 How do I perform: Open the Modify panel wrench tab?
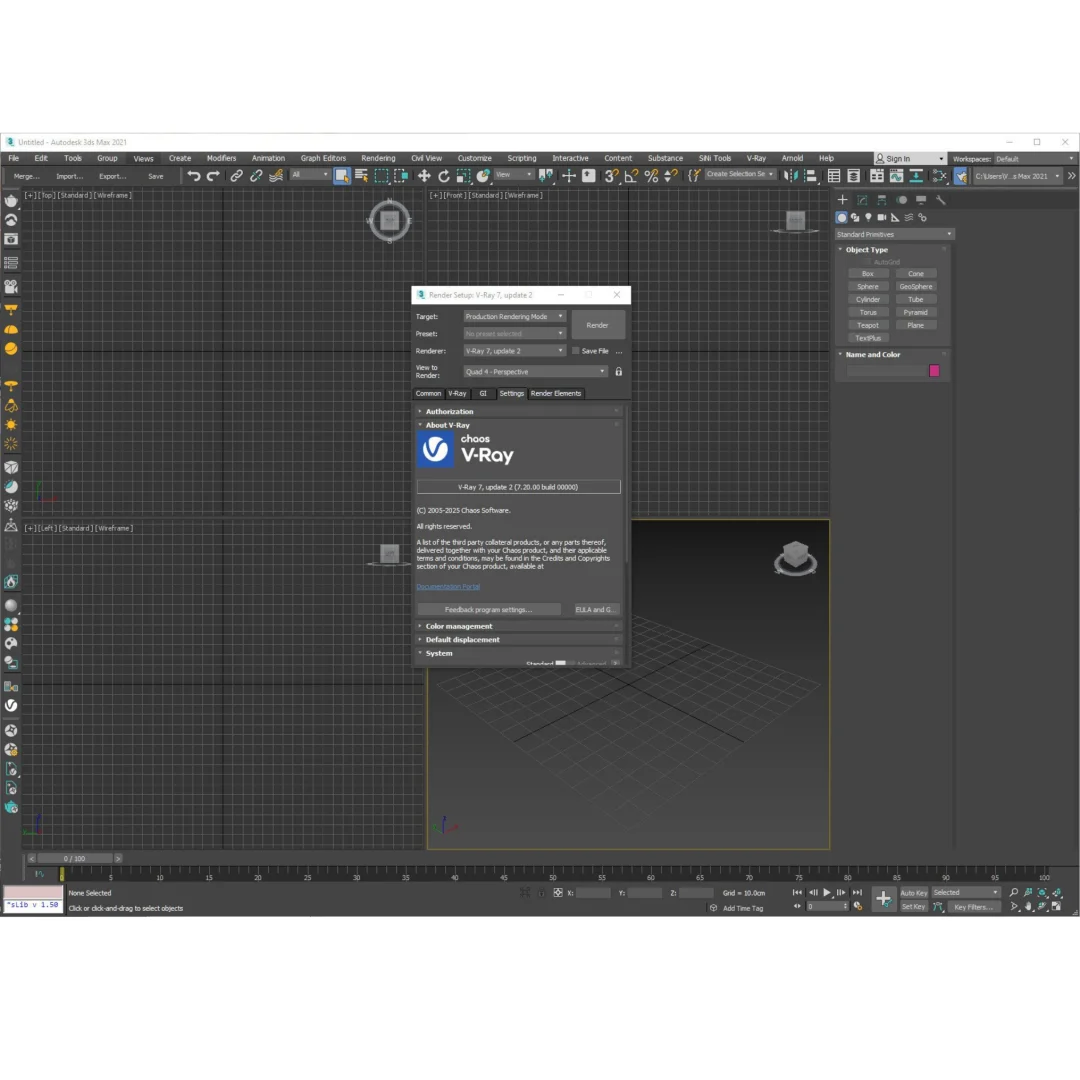(940, 200)
